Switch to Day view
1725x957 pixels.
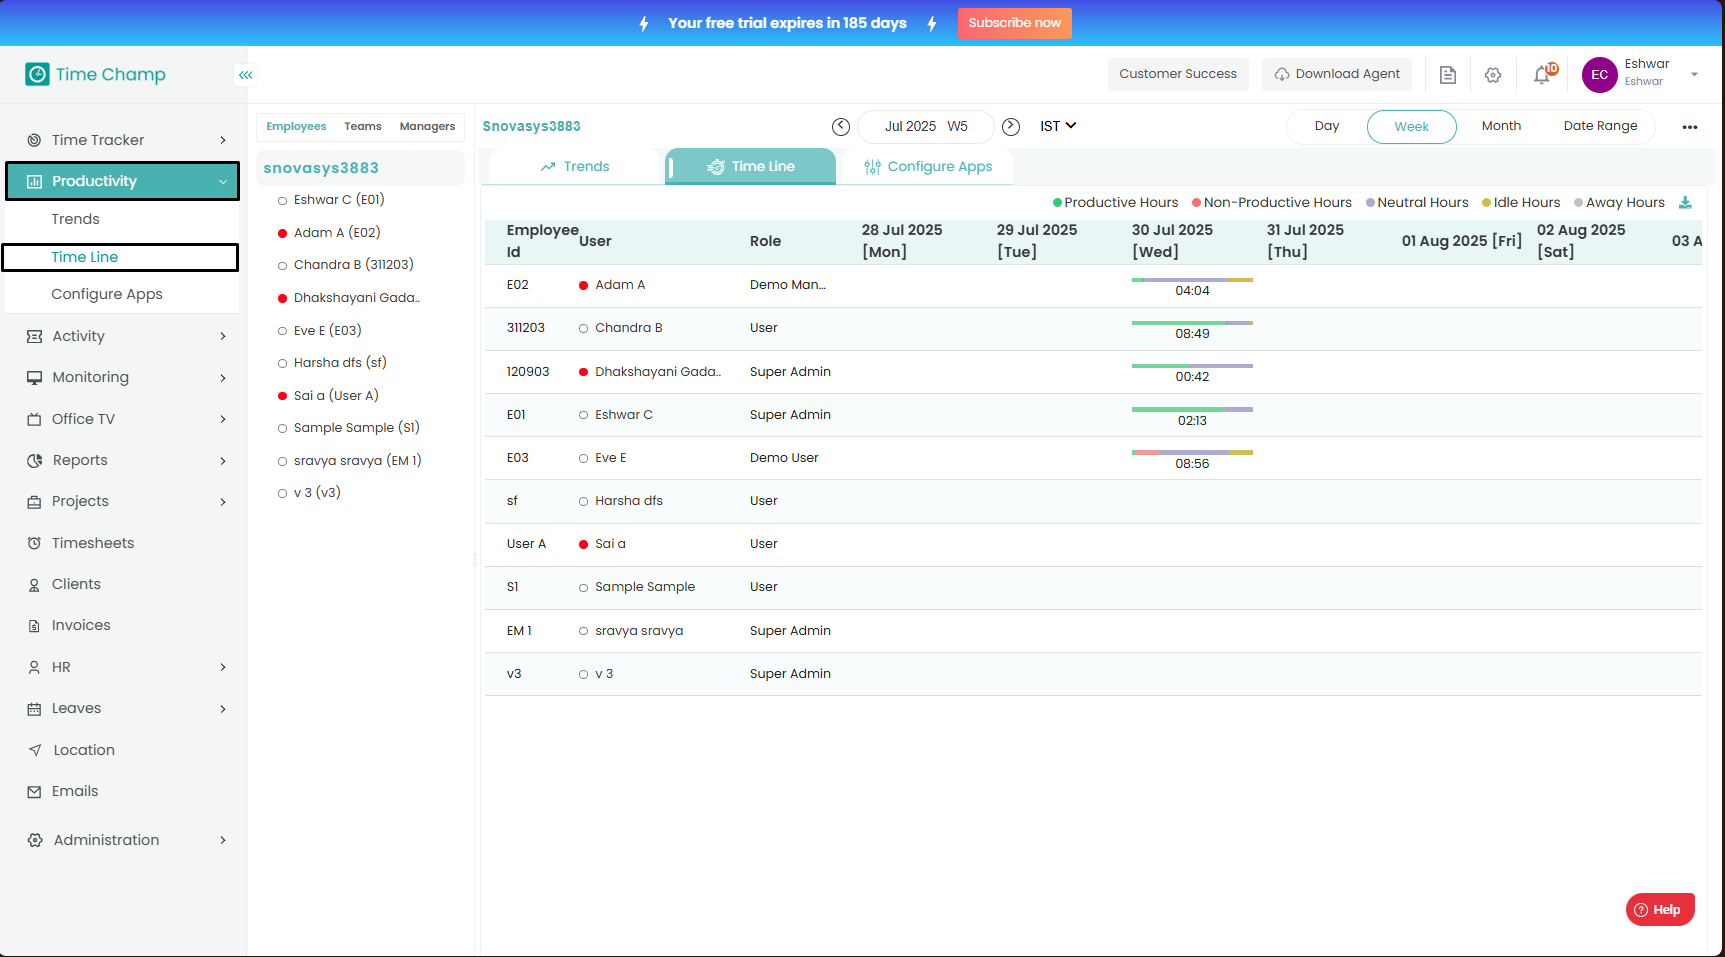1326,126
